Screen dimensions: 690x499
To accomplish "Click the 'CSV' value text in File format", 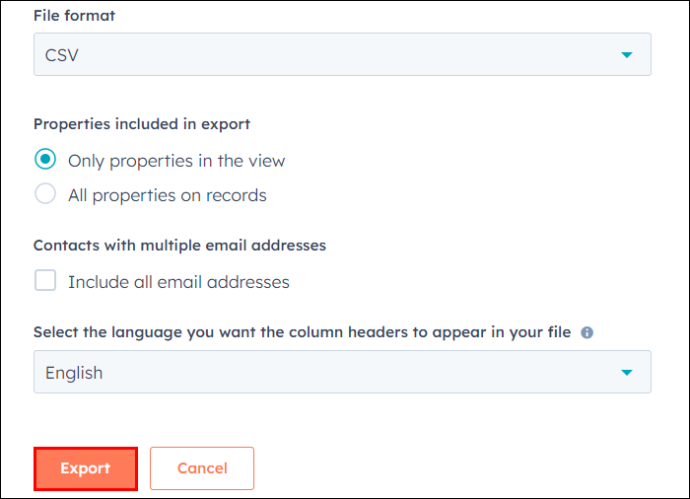I will 62,55.
